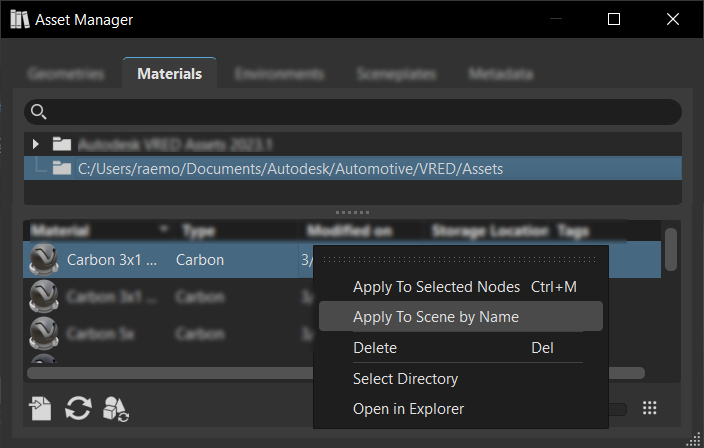Select the VRED/Assets directory tree item
The width and height of the screenshot is (704, 448).
(x=290, y=168)
